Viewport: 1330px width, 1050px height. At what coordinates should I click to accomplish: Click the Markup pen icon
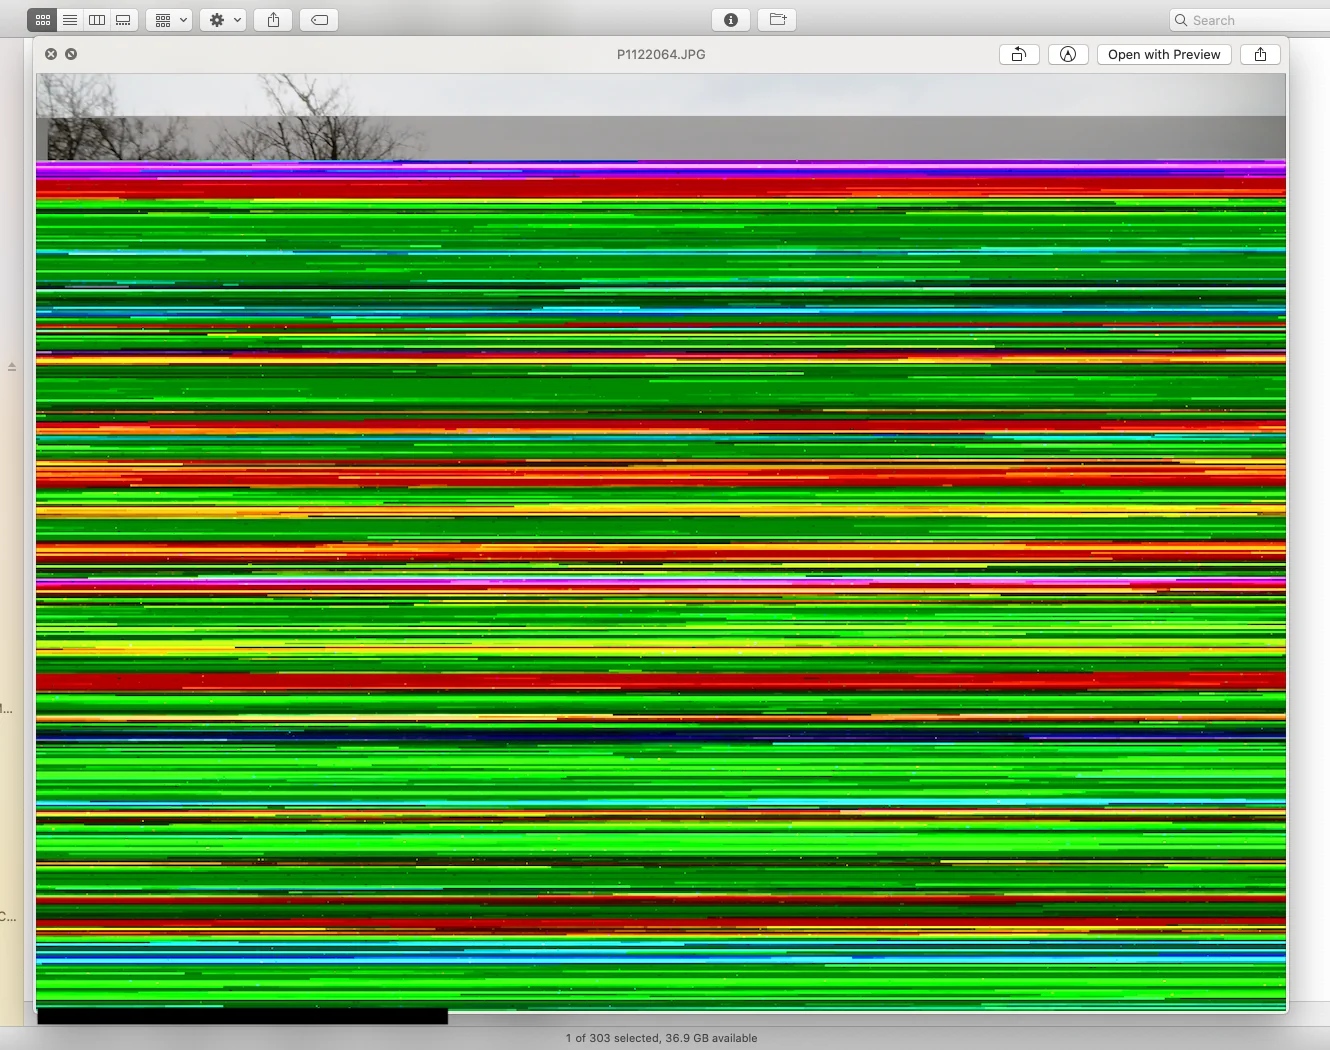tap(1068, 55)
